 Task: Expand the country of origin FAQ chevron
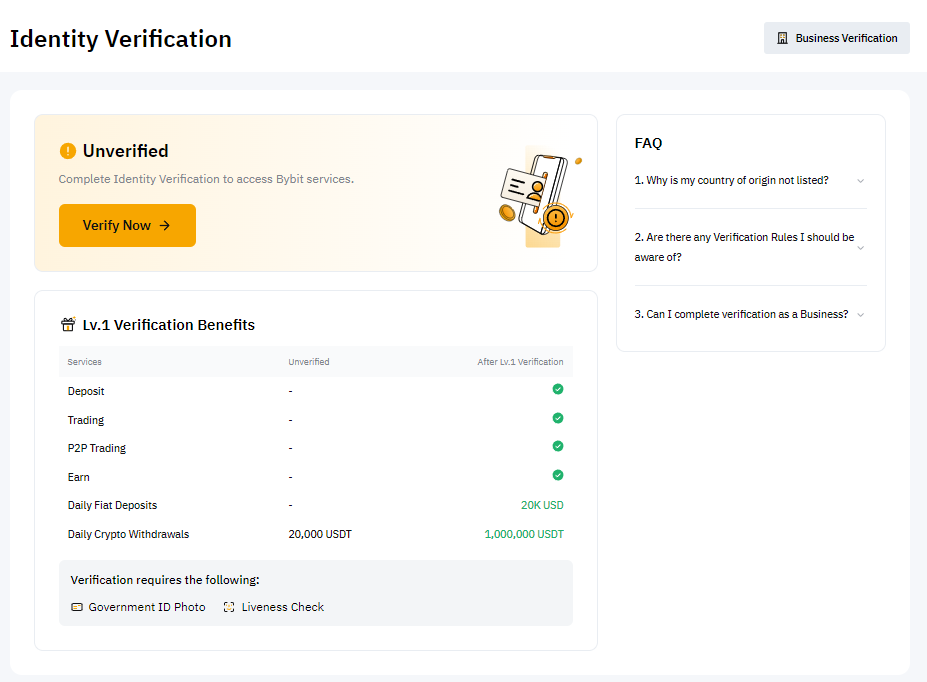click(x=861, y=181)
